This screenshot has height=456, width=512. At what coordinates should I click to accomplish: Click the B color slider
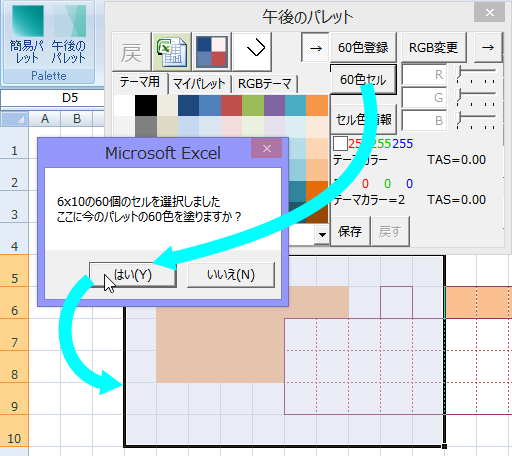pos(476,120)
